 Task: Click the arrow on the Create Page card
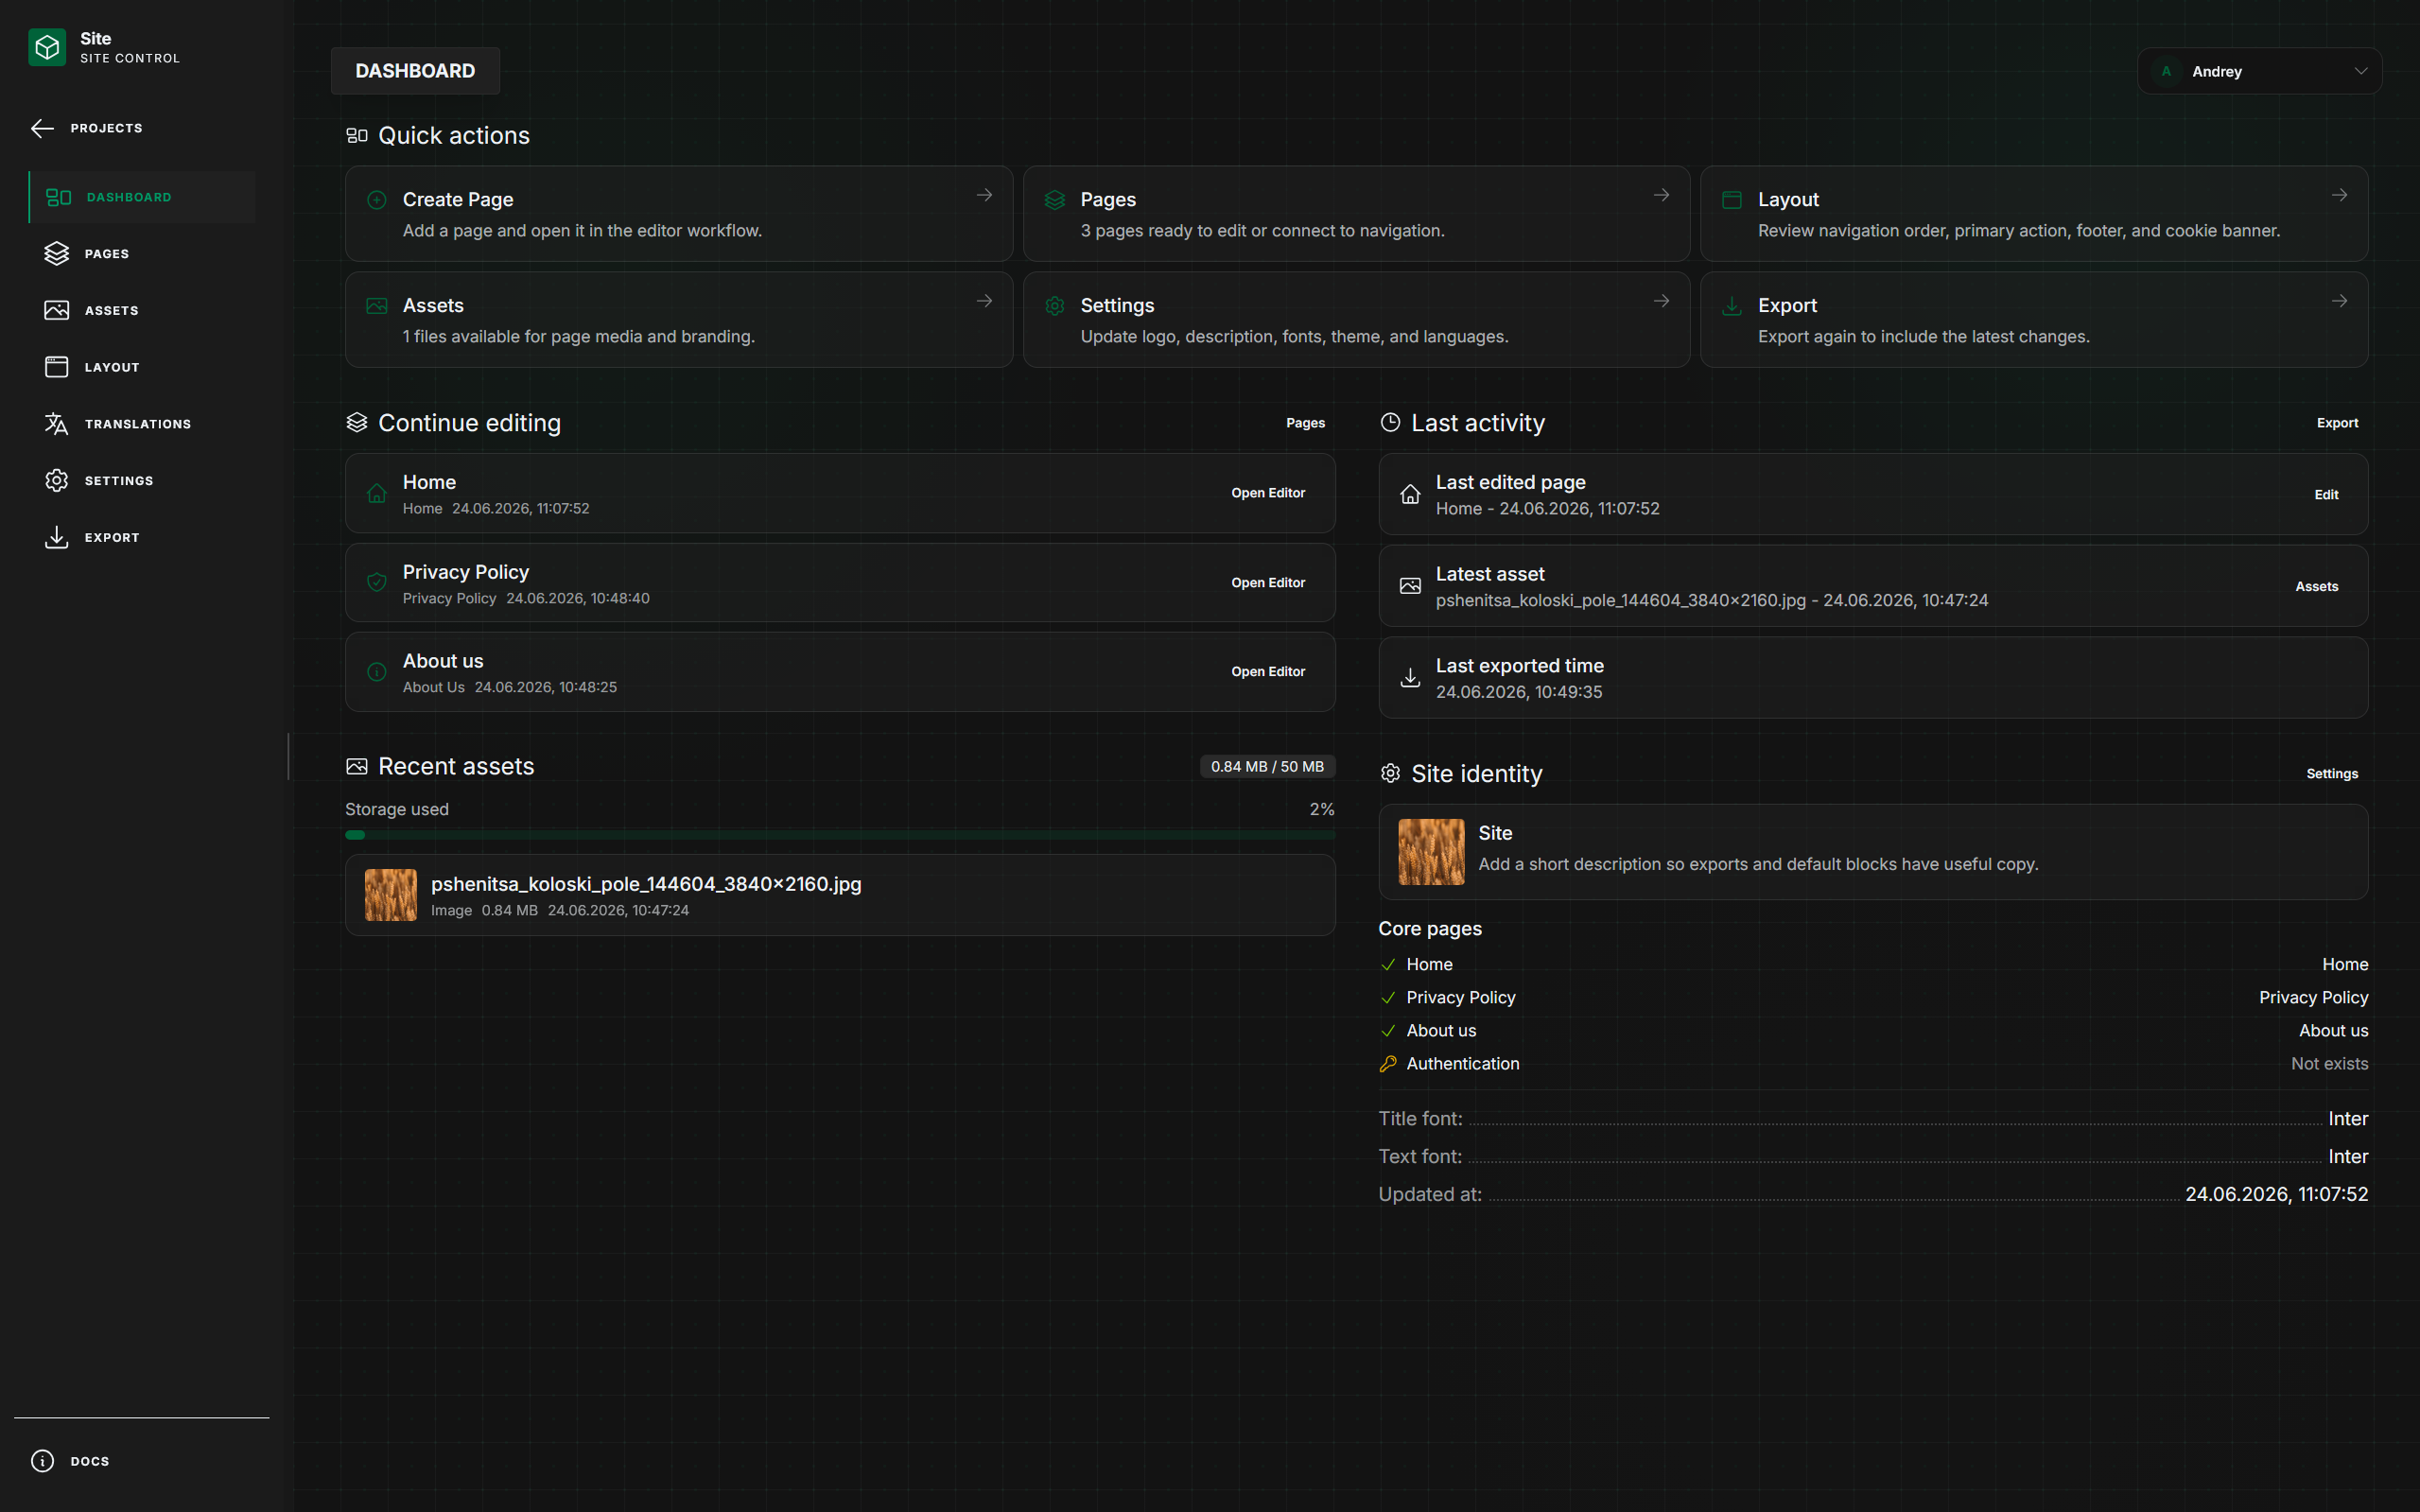coord(984,195)
